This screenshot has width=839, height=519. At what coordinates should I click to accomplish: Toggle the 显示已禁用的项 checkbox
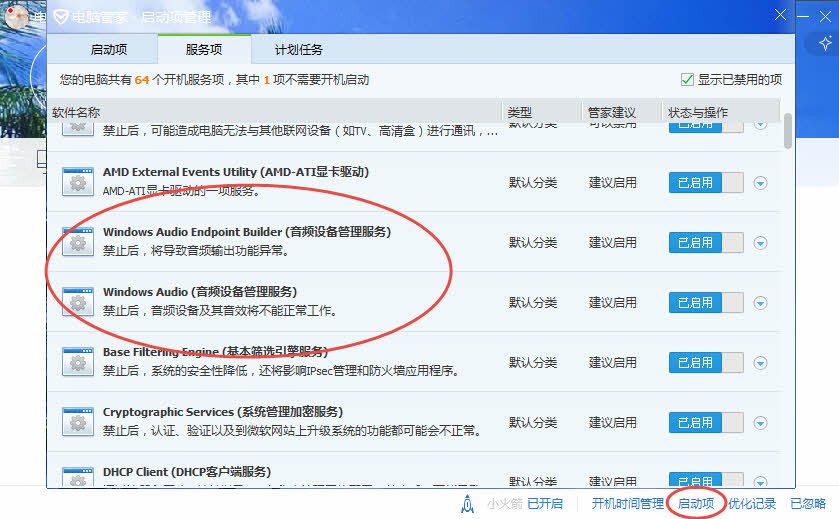pyautogui.click(x=687, y=80)
